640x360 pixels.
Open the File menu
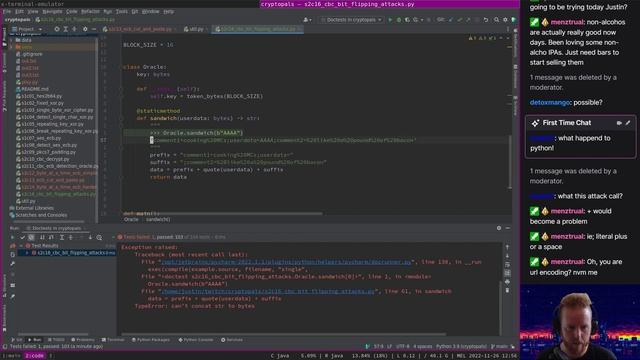[7, 11]
